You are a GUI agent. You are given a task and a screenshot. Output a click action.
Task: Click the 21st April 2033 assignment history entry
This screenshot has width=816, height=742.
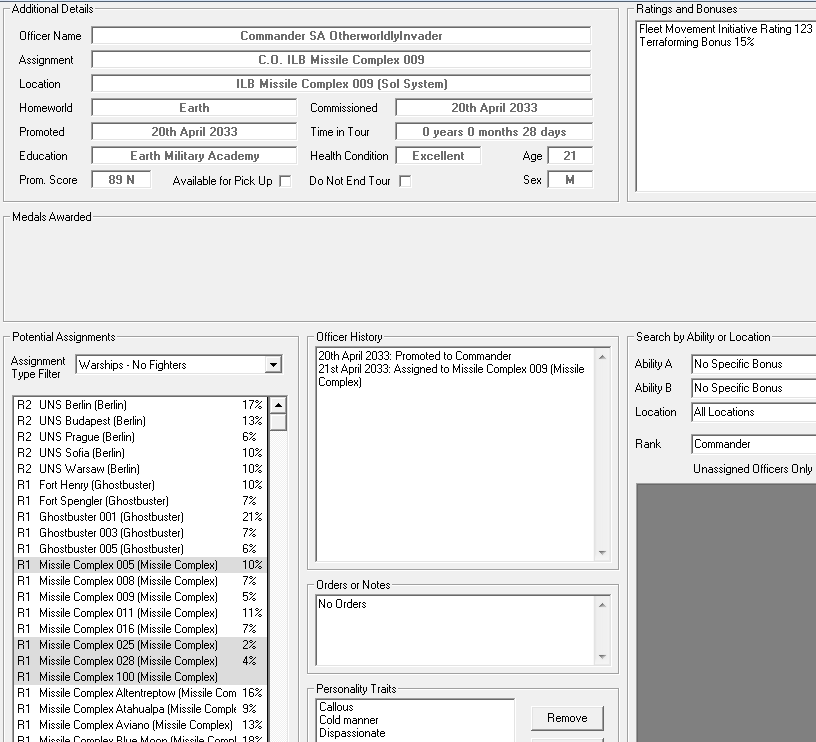[x=451, y=376]
